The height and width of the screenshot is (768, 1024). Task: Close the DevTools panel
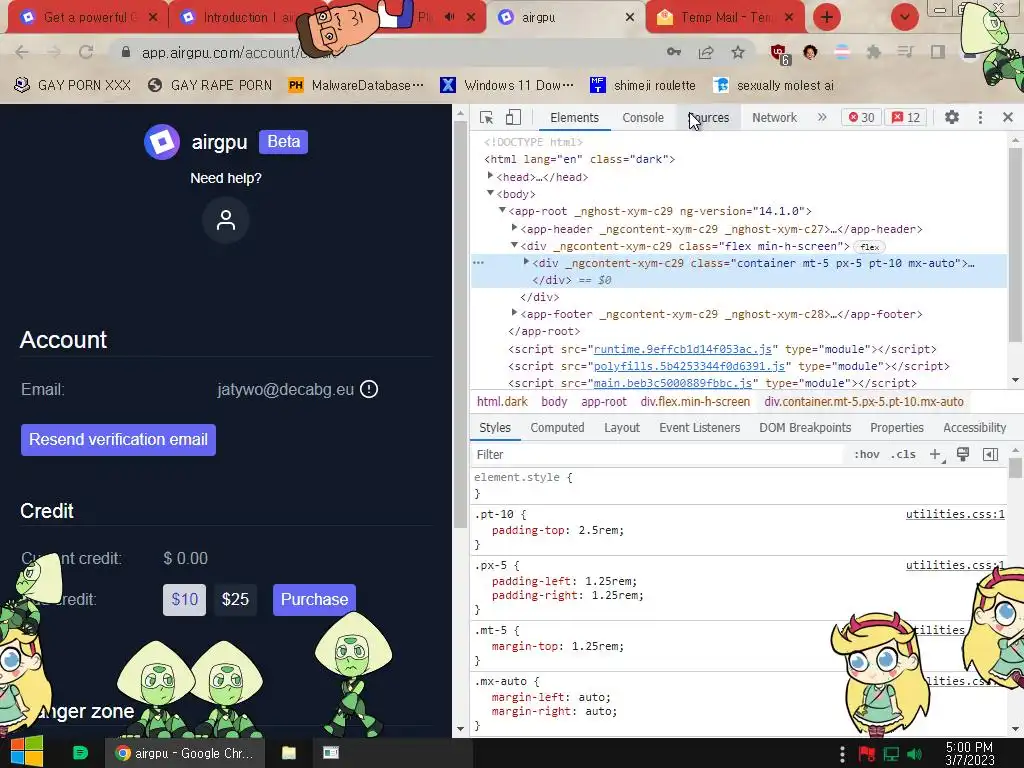pyautogui.click(x=1008, y=118)
